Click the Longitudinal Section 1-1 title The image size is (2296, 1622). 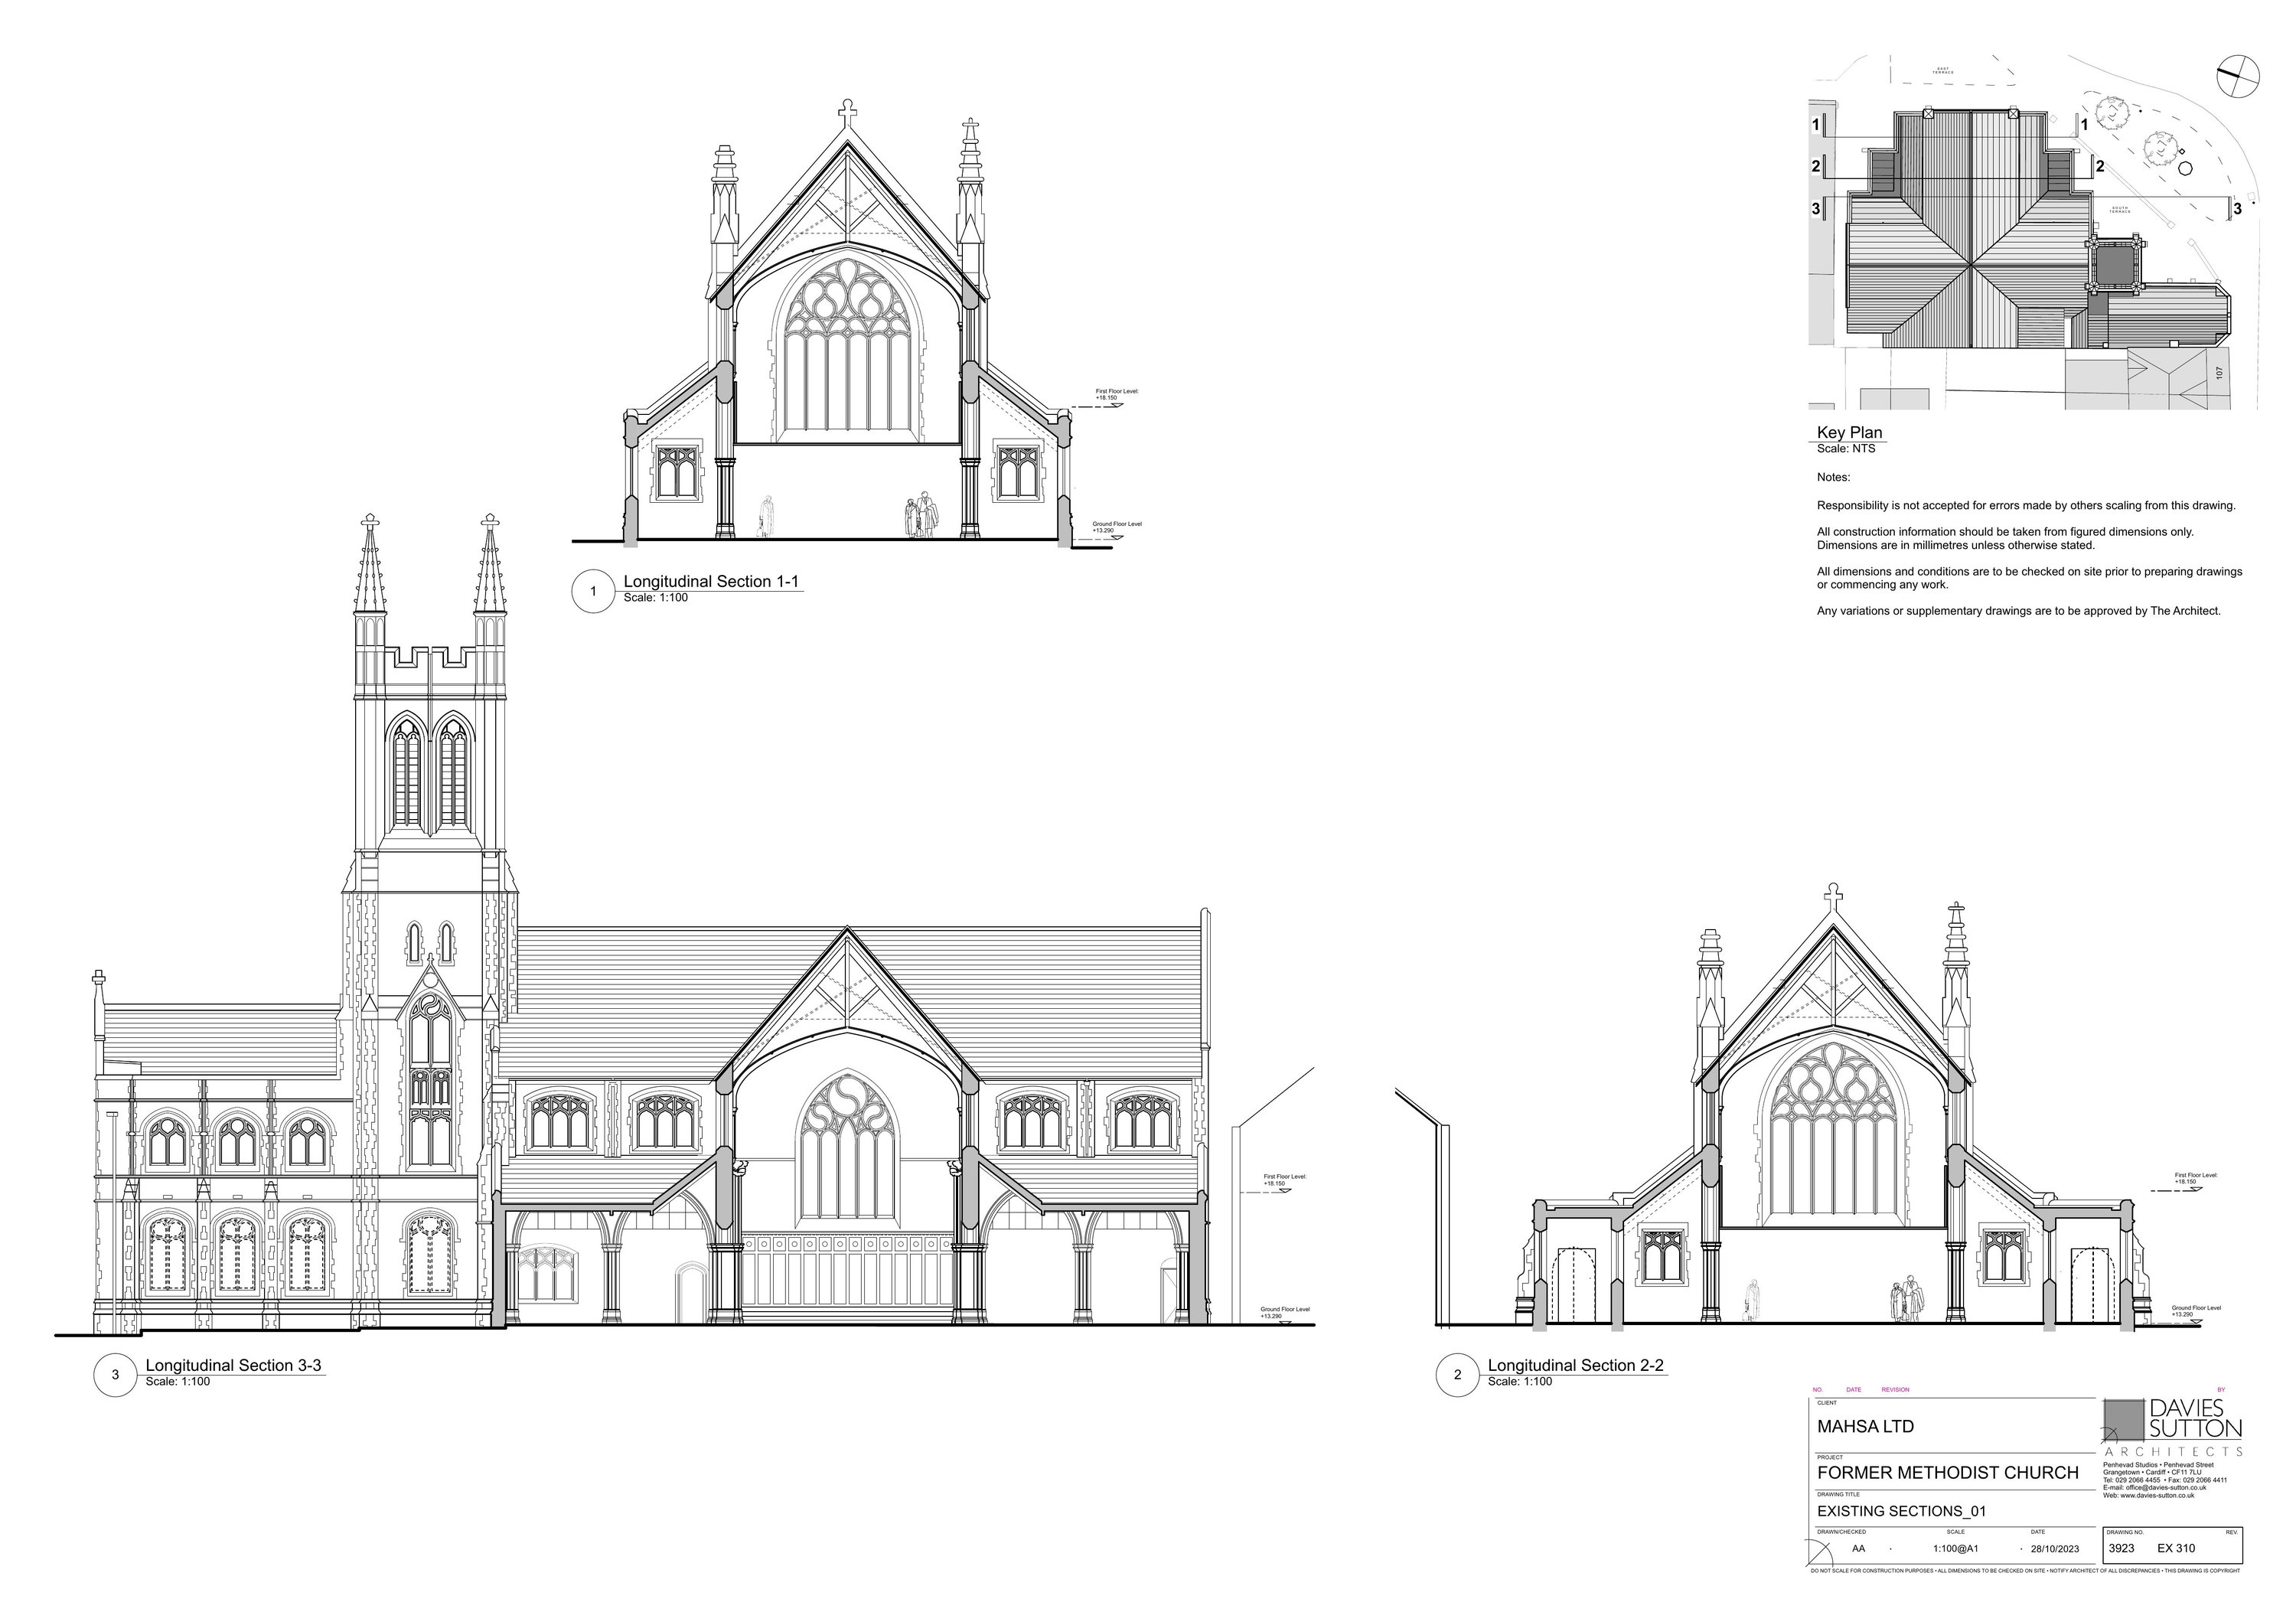pyautogui.click(x=711, y=581)
